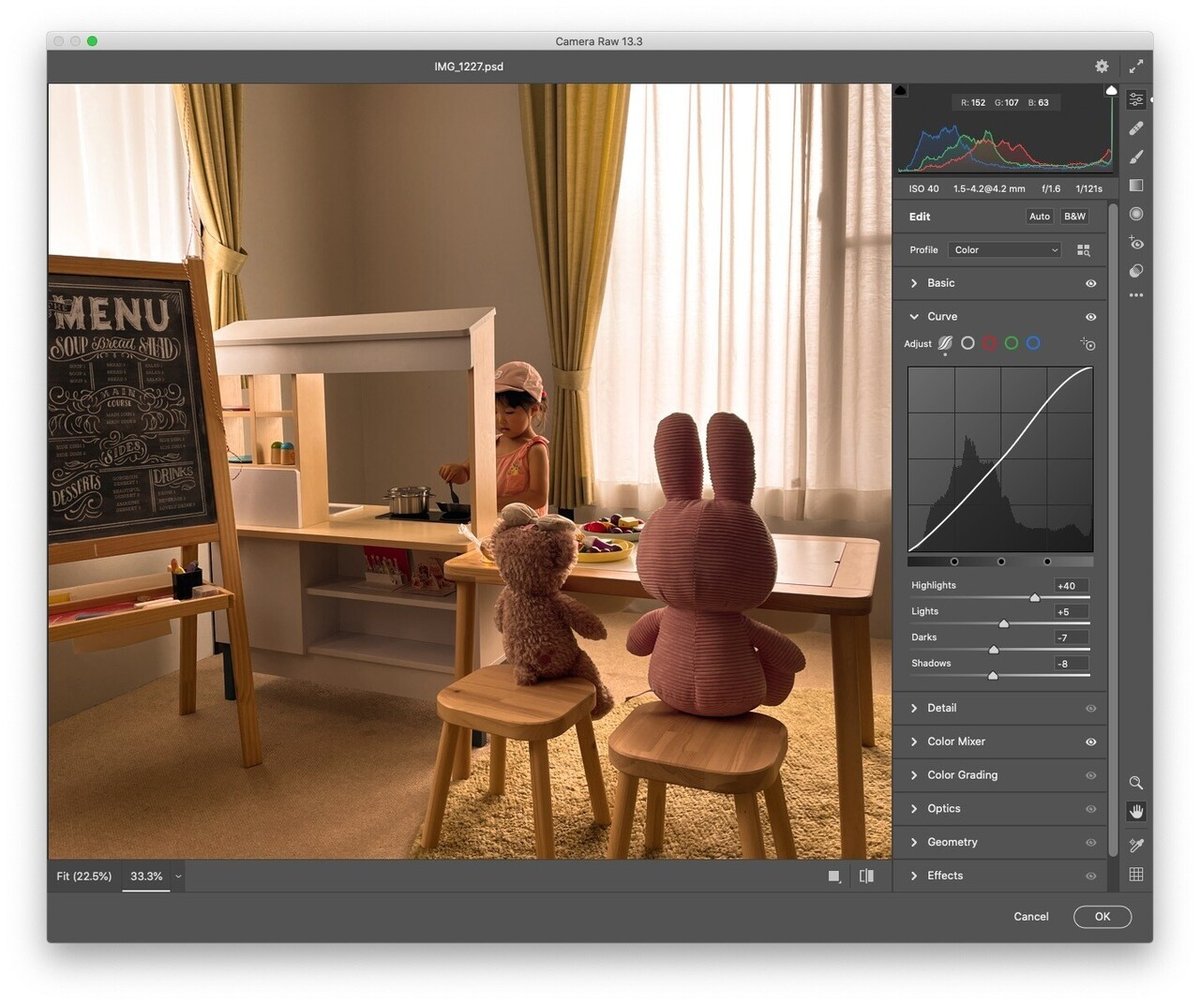This screenshot has height=1005, width=1200.
Task: Click the Darks slider handle
Action: tap(994, 650)
